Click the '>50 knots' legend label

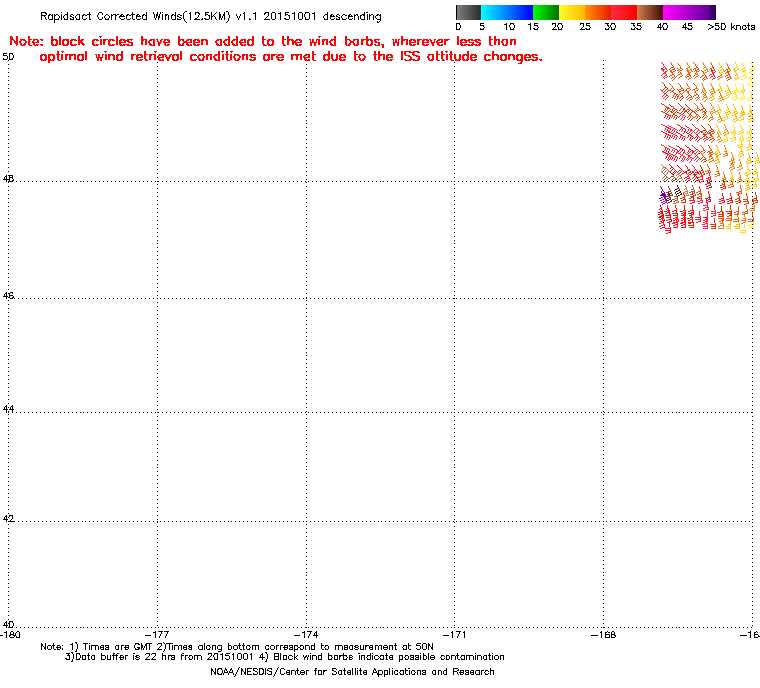[731, 27]
